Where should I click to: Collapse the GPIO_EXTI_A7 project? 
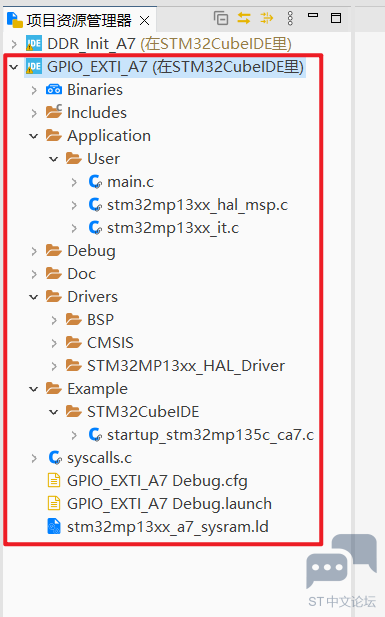(14, 67)
